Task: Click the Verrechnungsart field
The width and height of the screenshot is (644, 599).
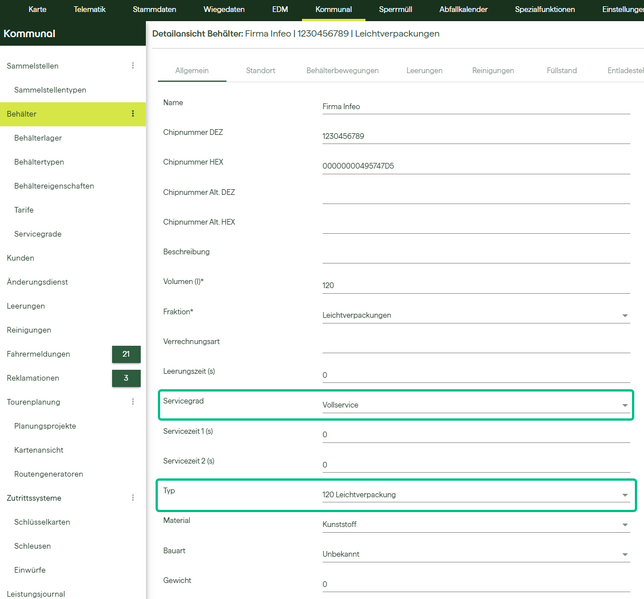Action: tap(476, 345)
